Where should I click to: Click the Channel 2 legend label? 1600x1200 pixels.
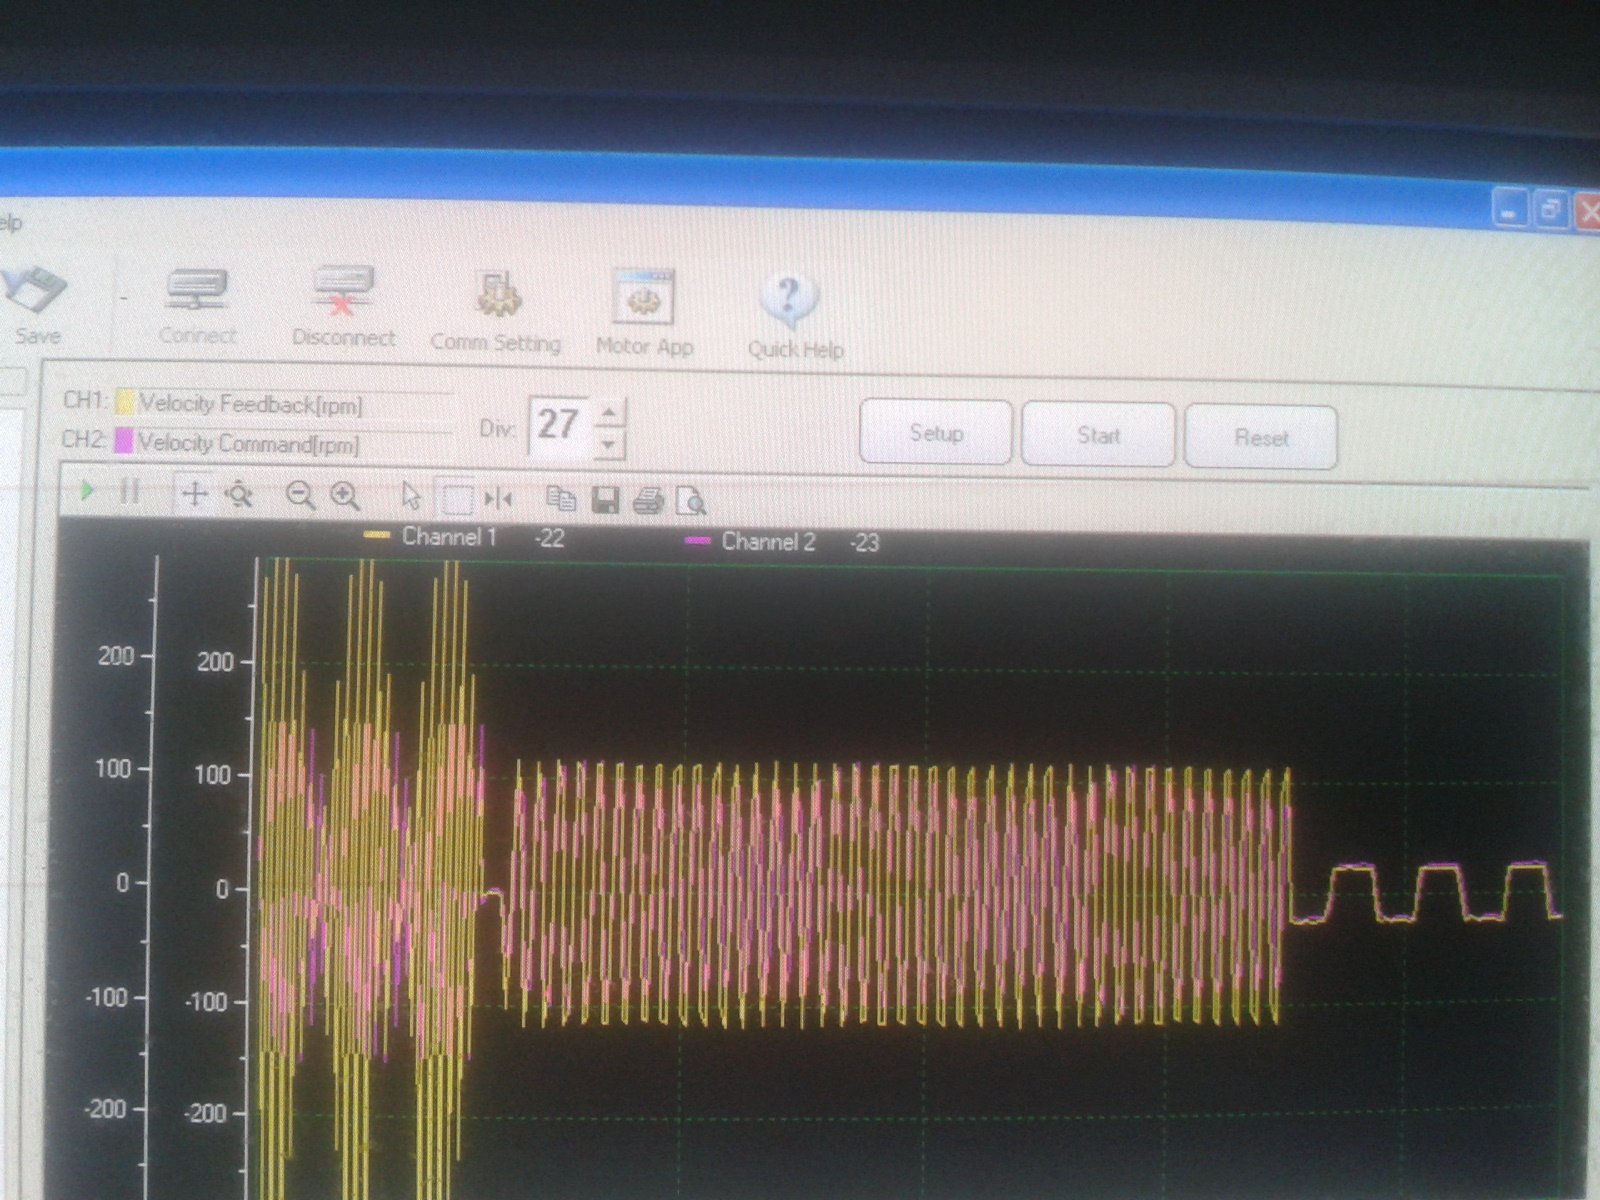(x=768, y=542)
